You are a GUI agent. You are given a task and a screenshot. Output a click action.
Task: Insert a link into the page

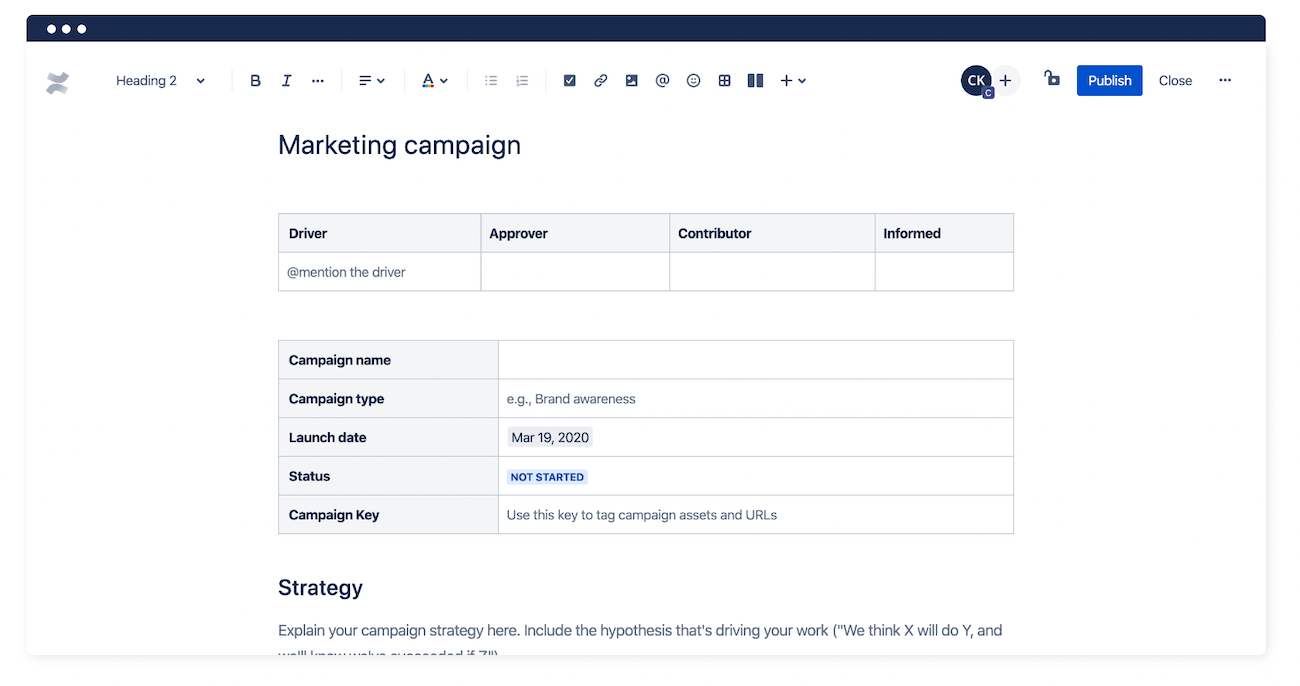point(600,80)
